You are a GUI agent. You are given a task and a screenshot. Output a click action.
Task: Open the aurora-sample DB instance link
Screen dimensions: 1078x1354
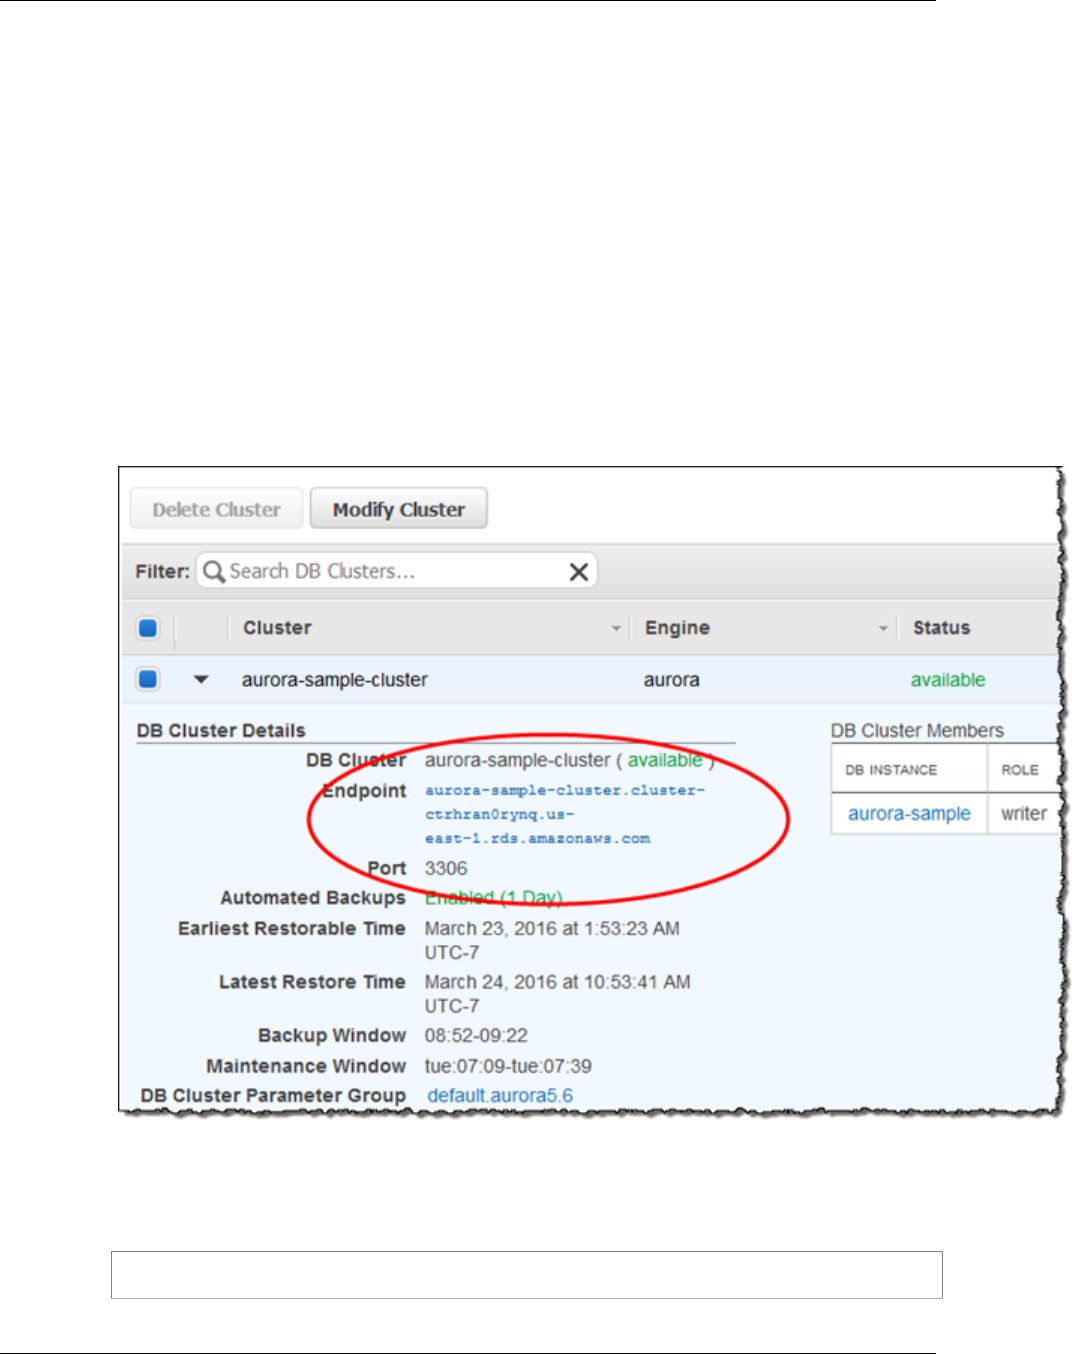[x=909, y=814]
